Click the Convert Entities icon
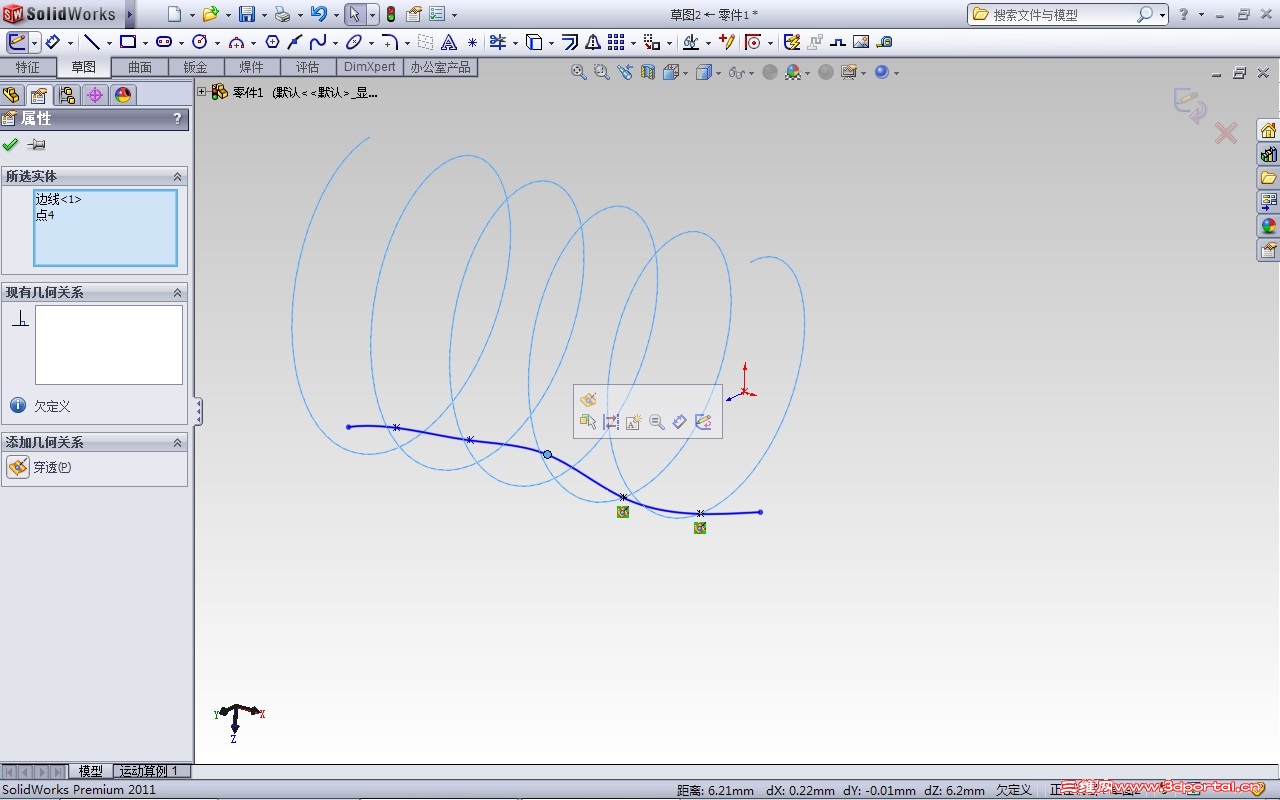Screen dimensions: 1280x800 pyautogui.click(x=534, y=42)
